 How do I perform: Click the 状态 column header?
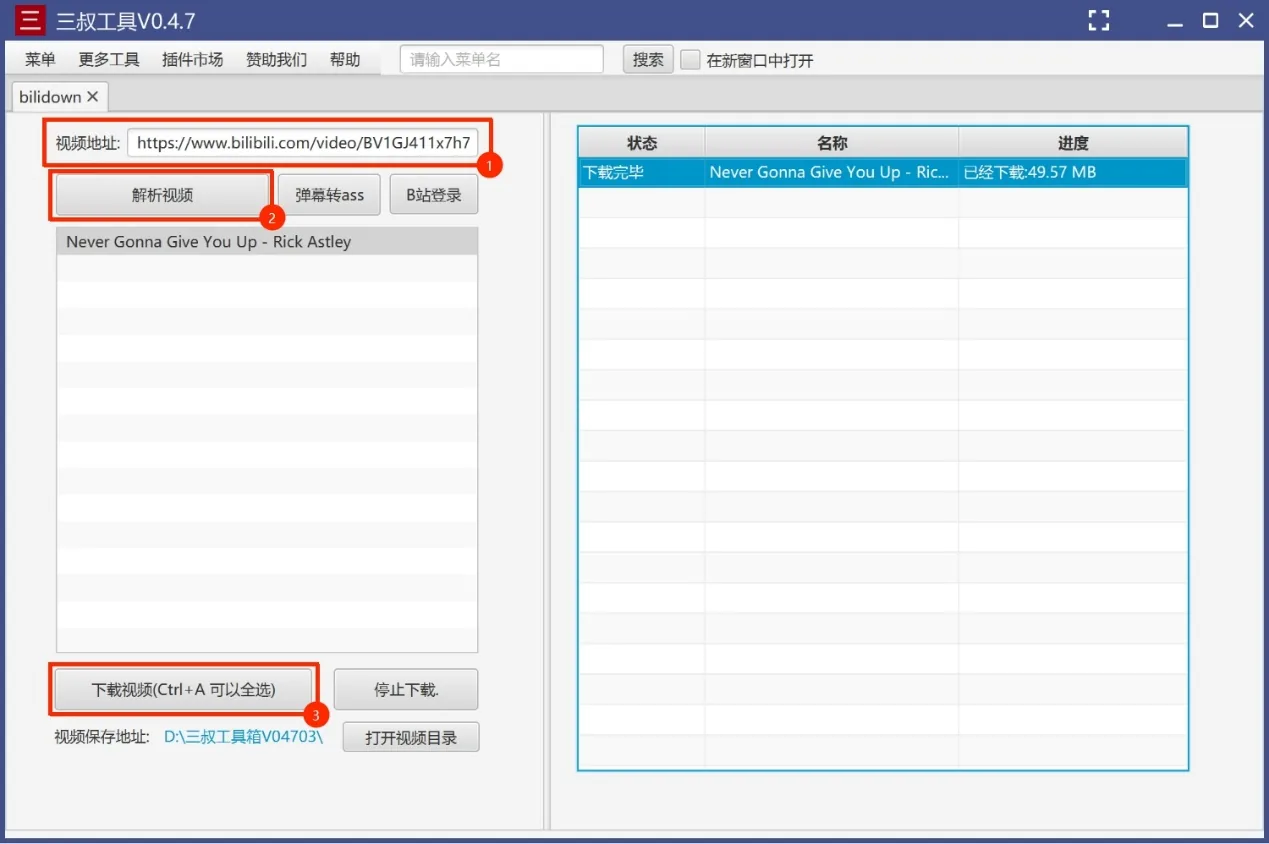point(642,143)
